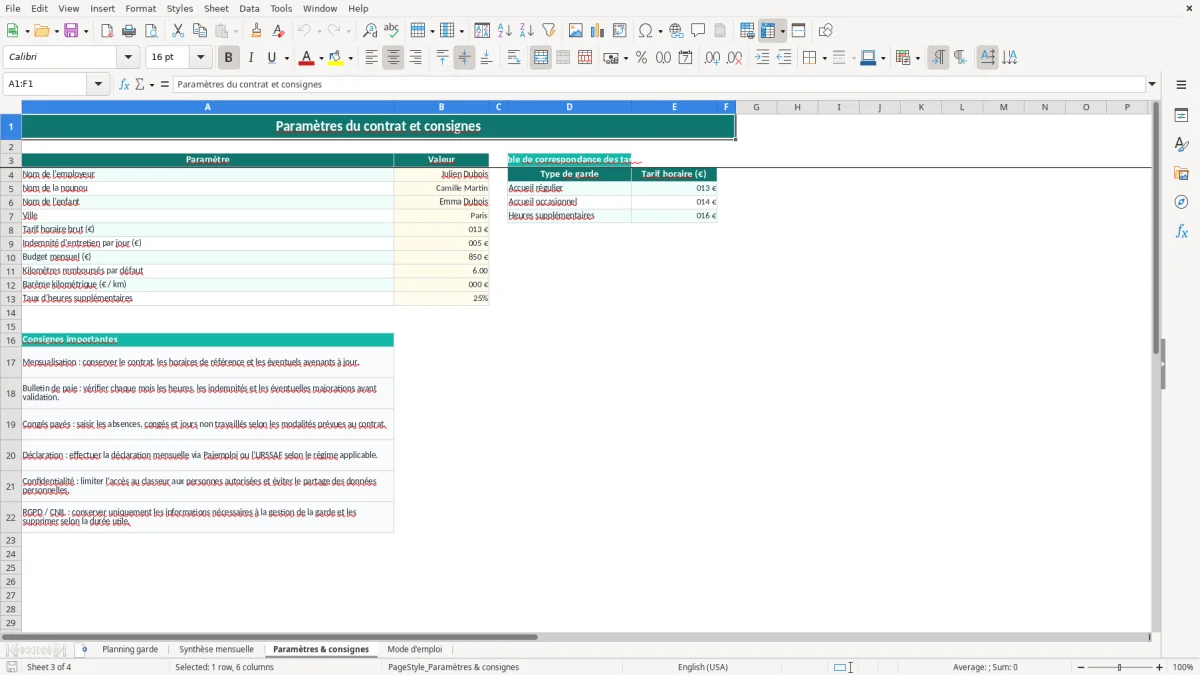Viewport: 1200px width, 675px height.
Task: Click the Save document icon
Action: tap(72, 31)
